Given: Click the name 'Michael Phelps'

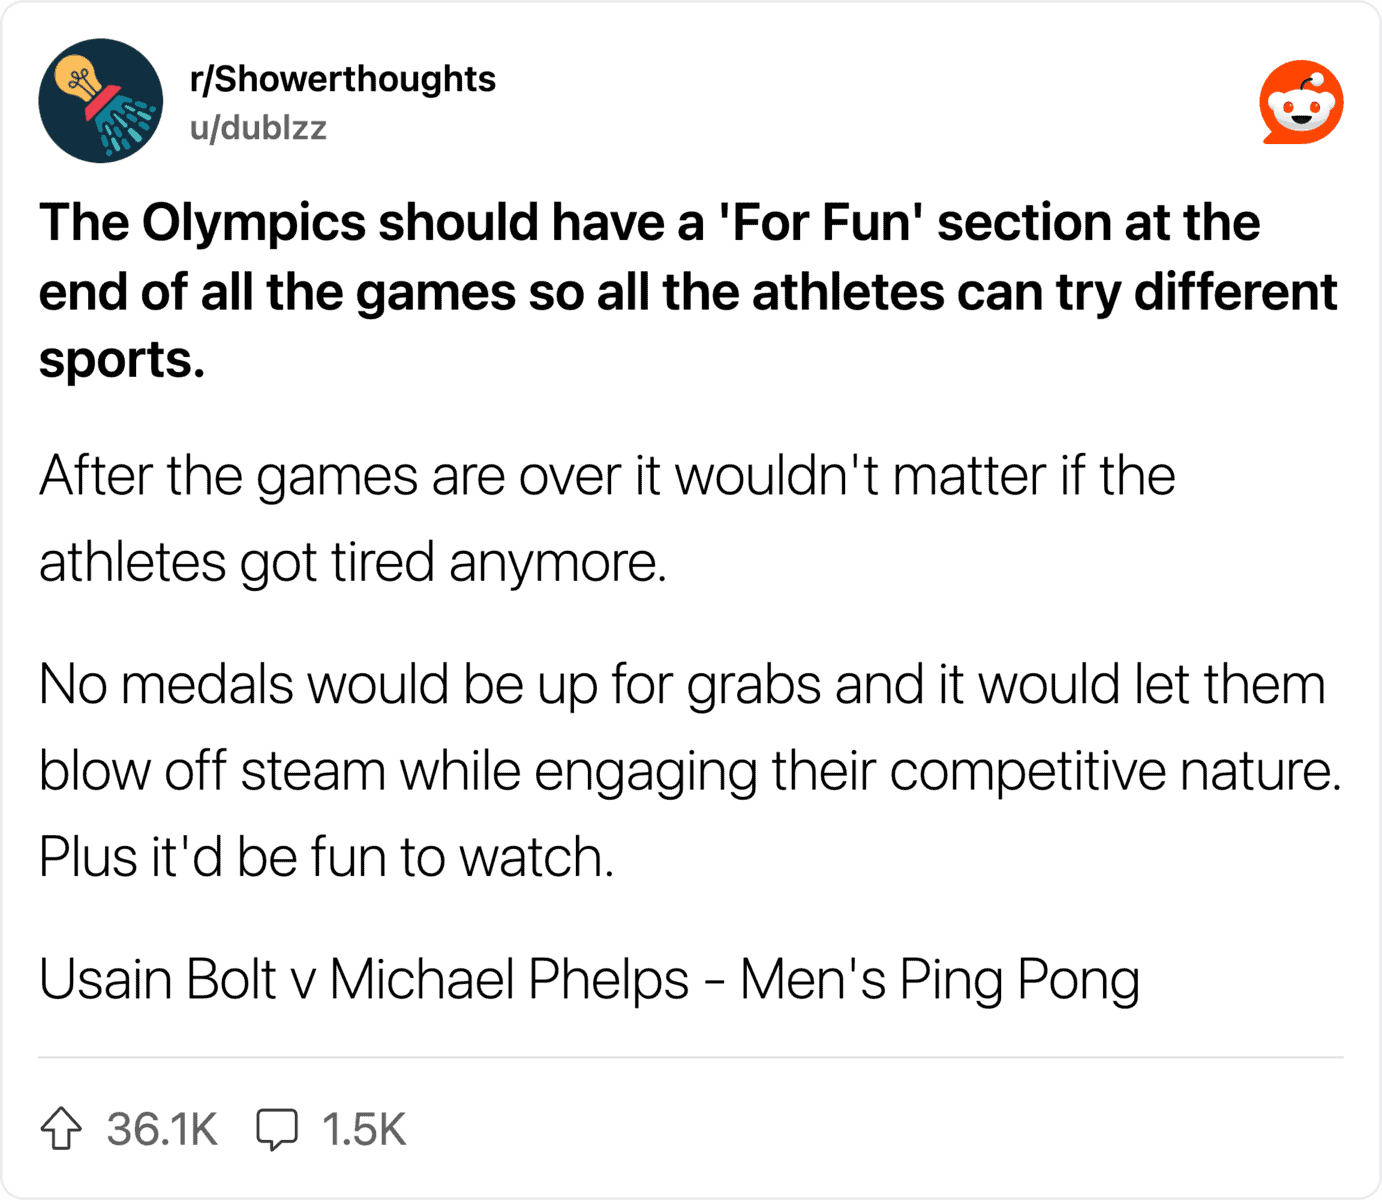Looking at the screenshot, I should (509, 979).
